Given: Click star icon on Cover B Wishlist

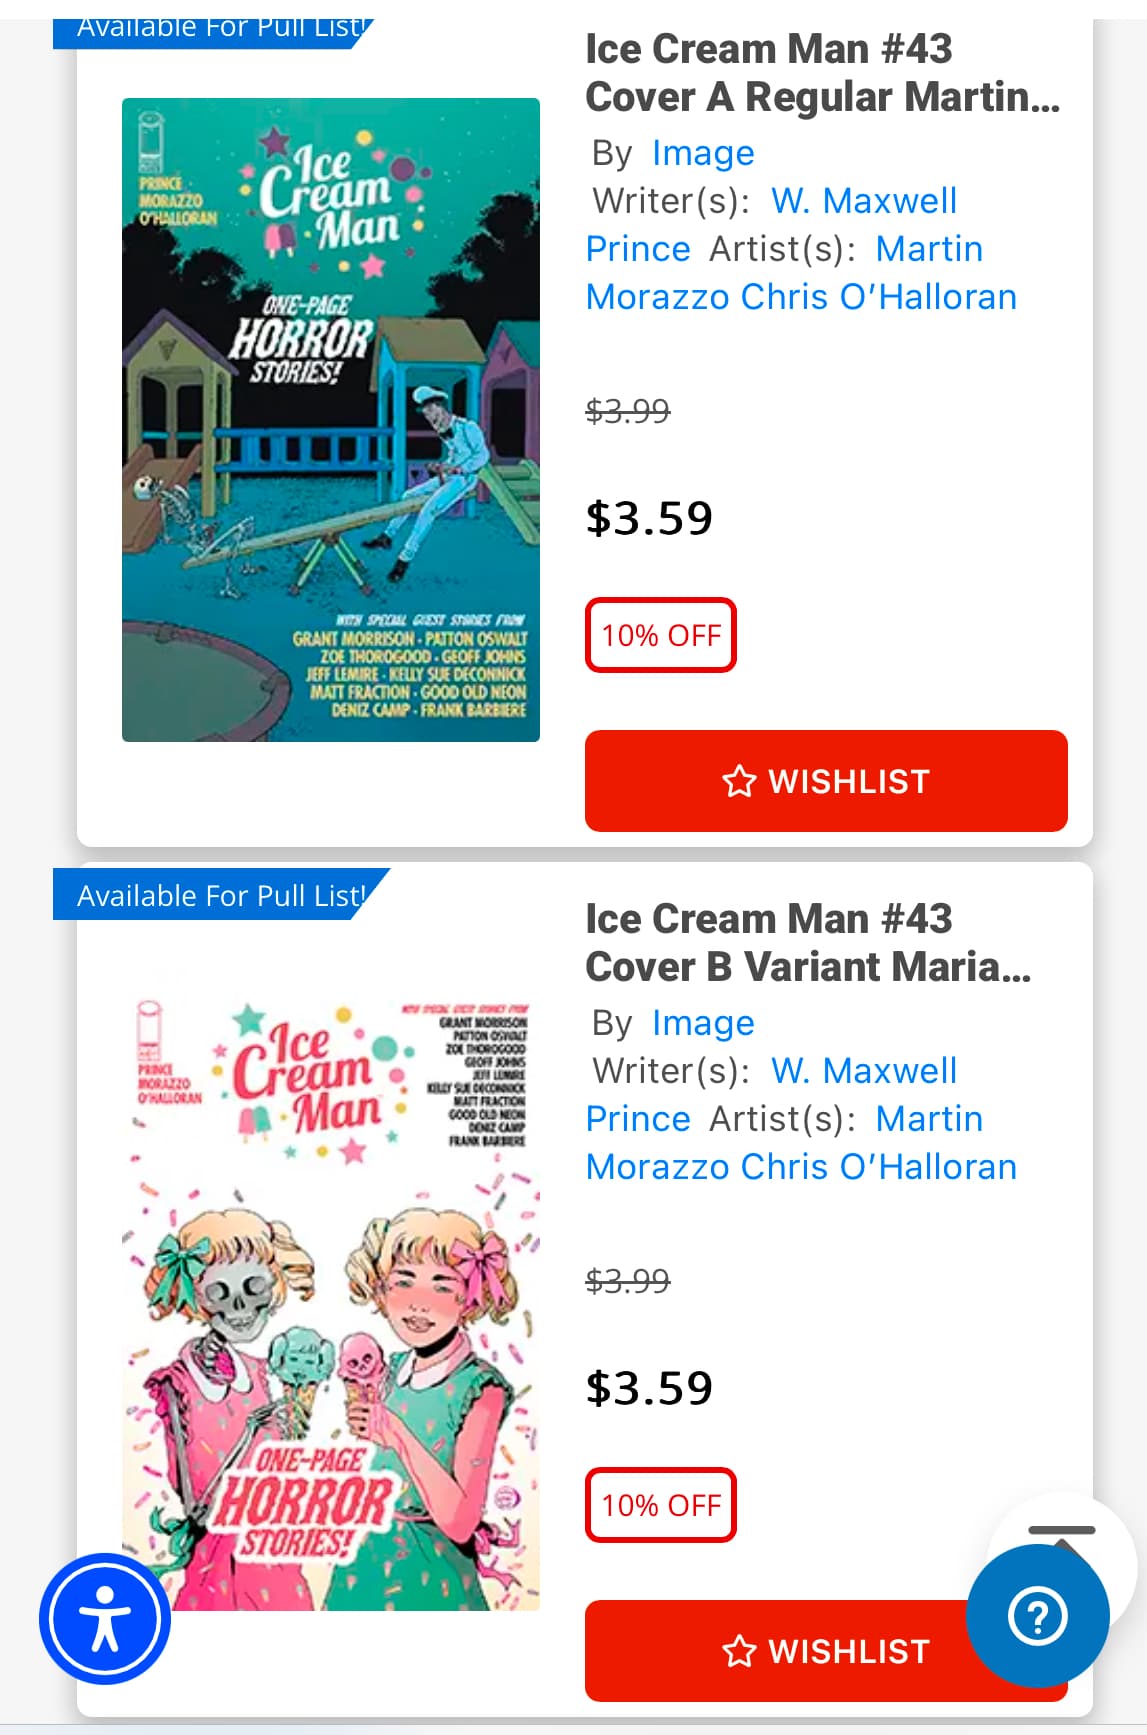Looking at the screenshot, I should 739,1651.
